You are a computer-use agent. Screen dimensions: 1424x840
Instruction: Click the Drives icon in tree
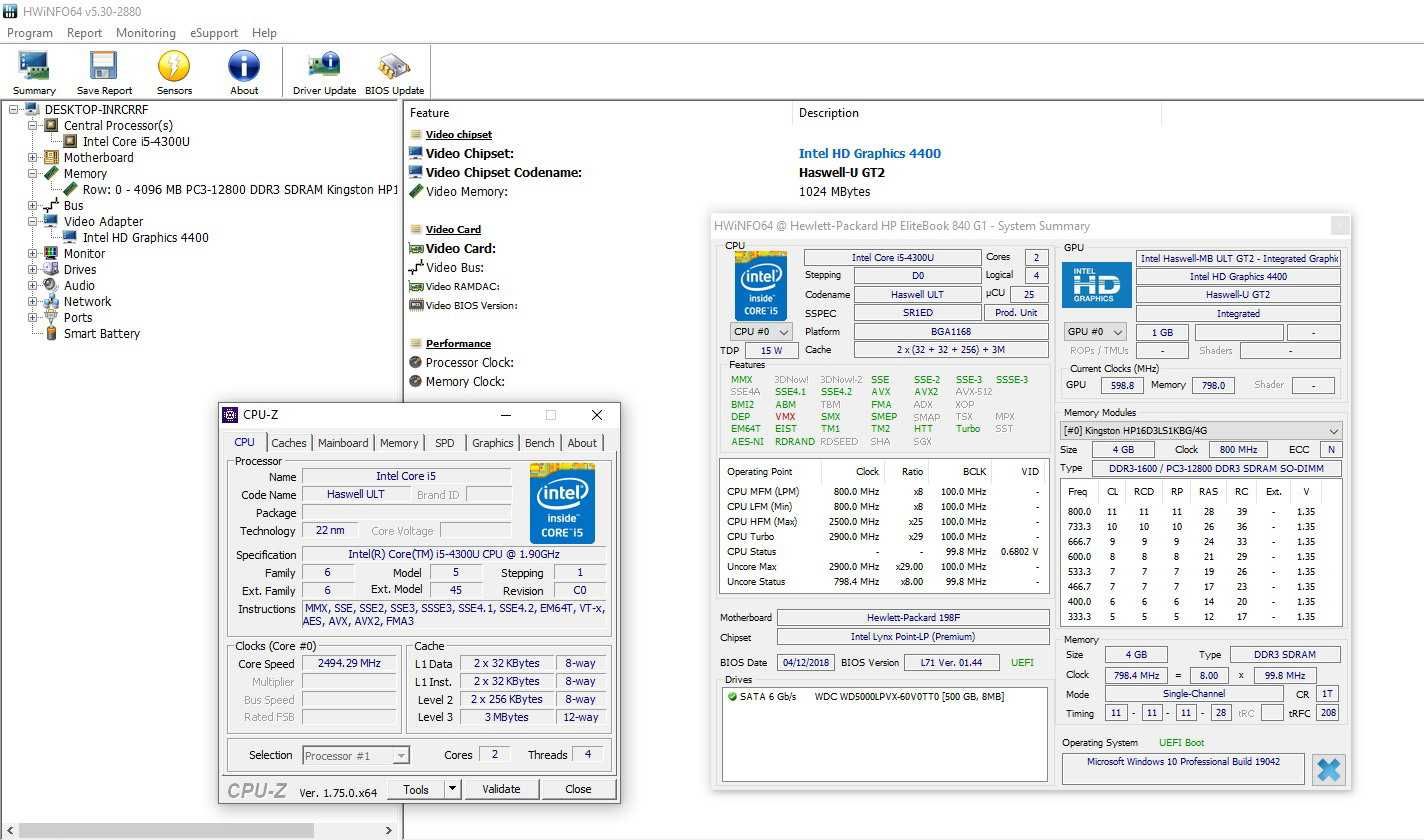click(x=51, y=270)
